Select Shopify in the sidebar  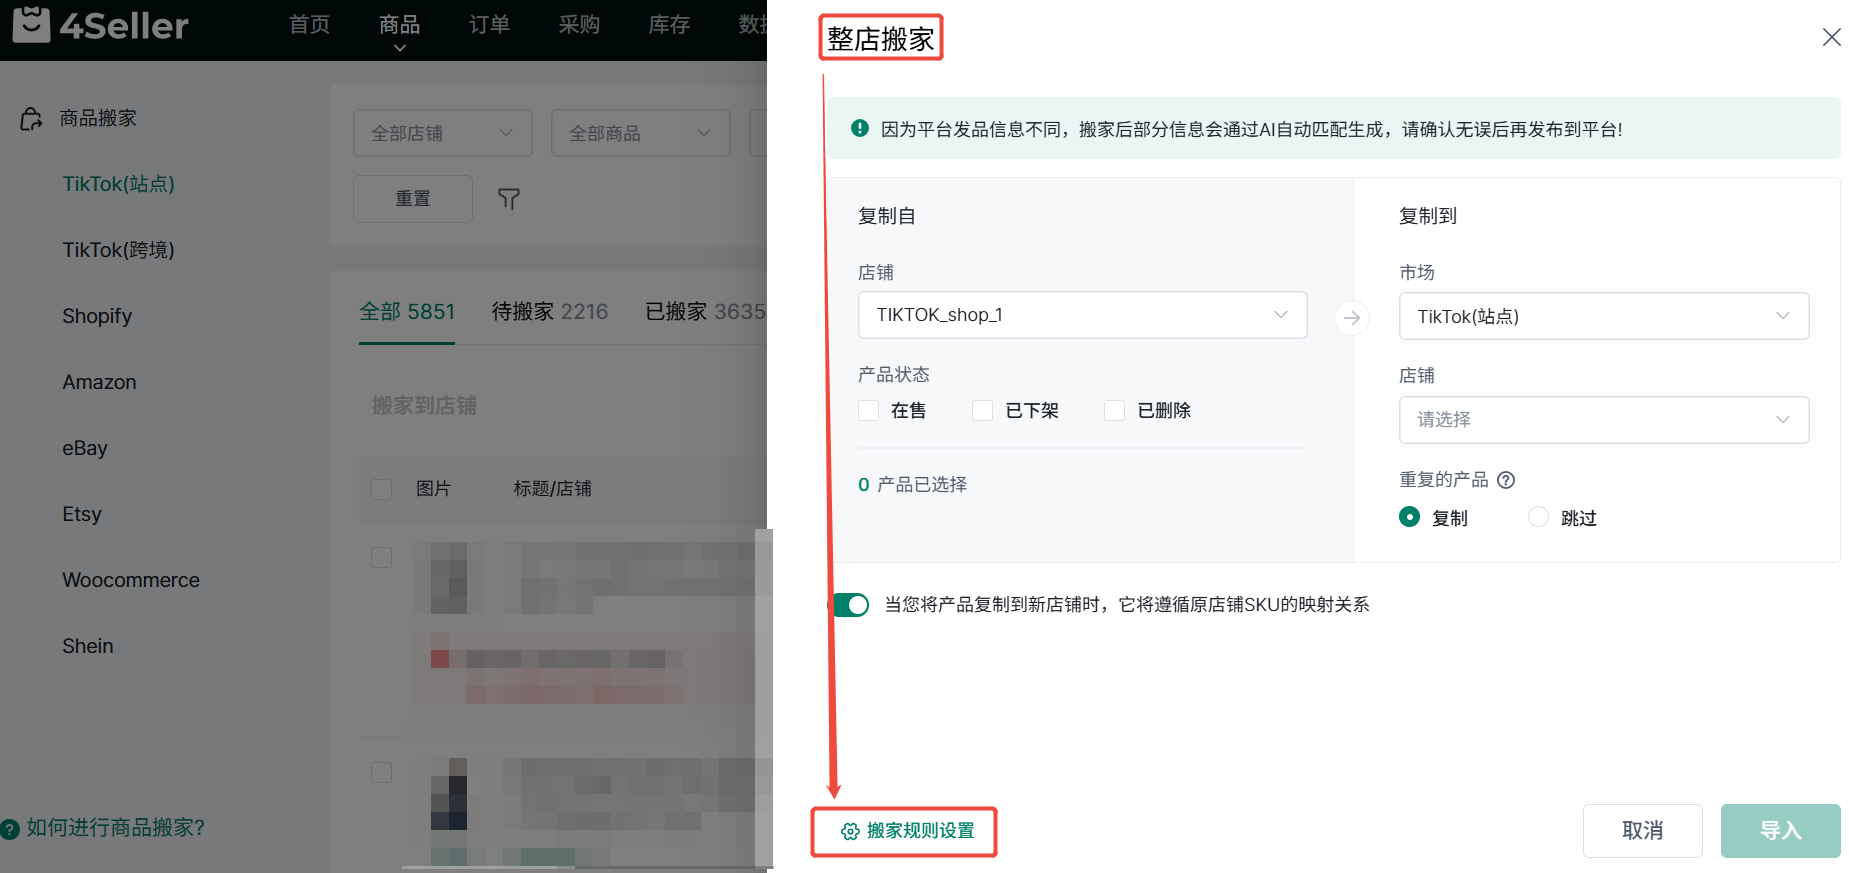tap(97, 316)
